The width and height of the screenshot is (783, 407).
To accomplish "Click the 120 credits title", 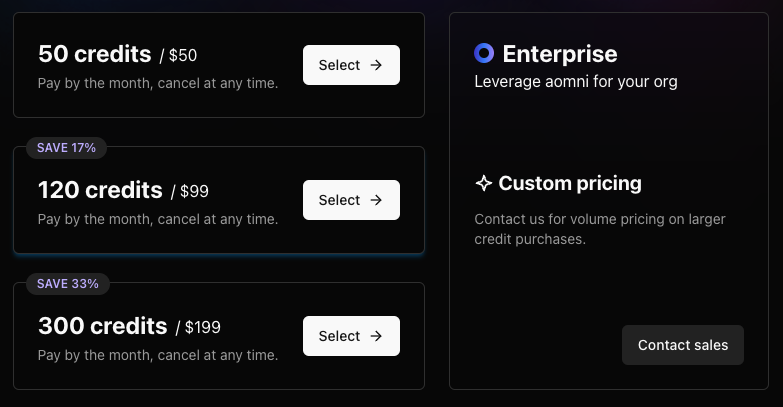I will click(100, 190).
